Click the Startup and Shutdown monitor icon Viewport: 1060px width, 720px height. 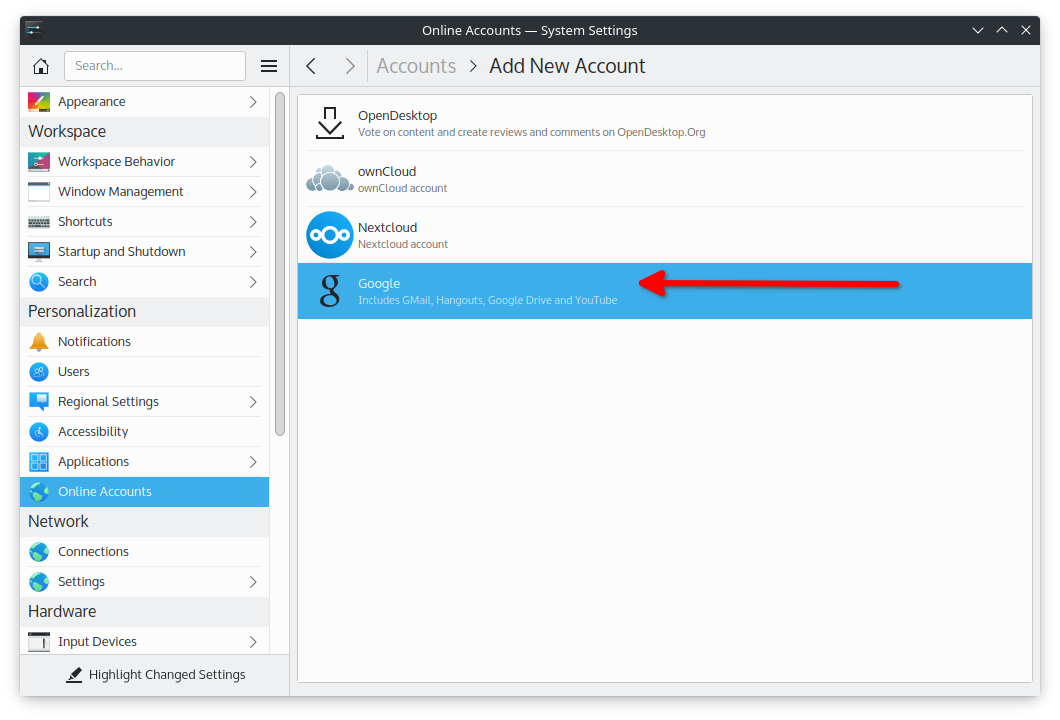tap(39, 251)
